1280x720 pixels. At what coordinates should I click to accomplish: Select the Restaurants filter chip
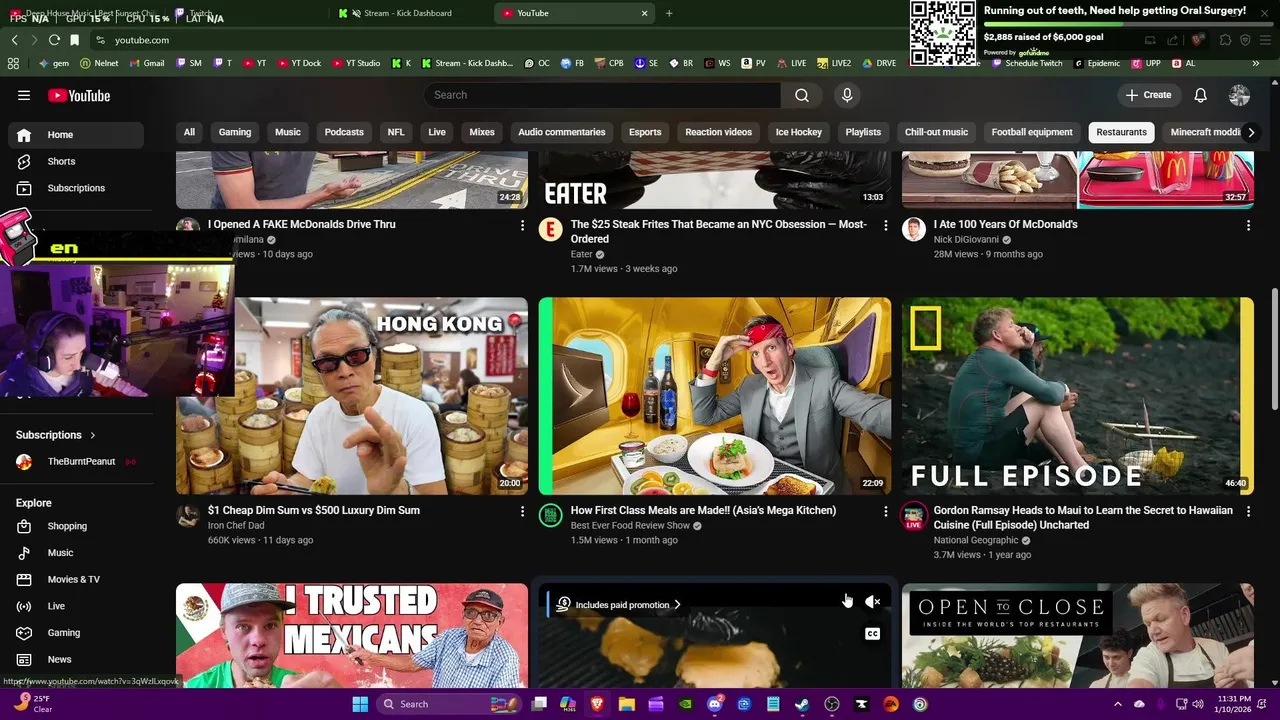1121,132
